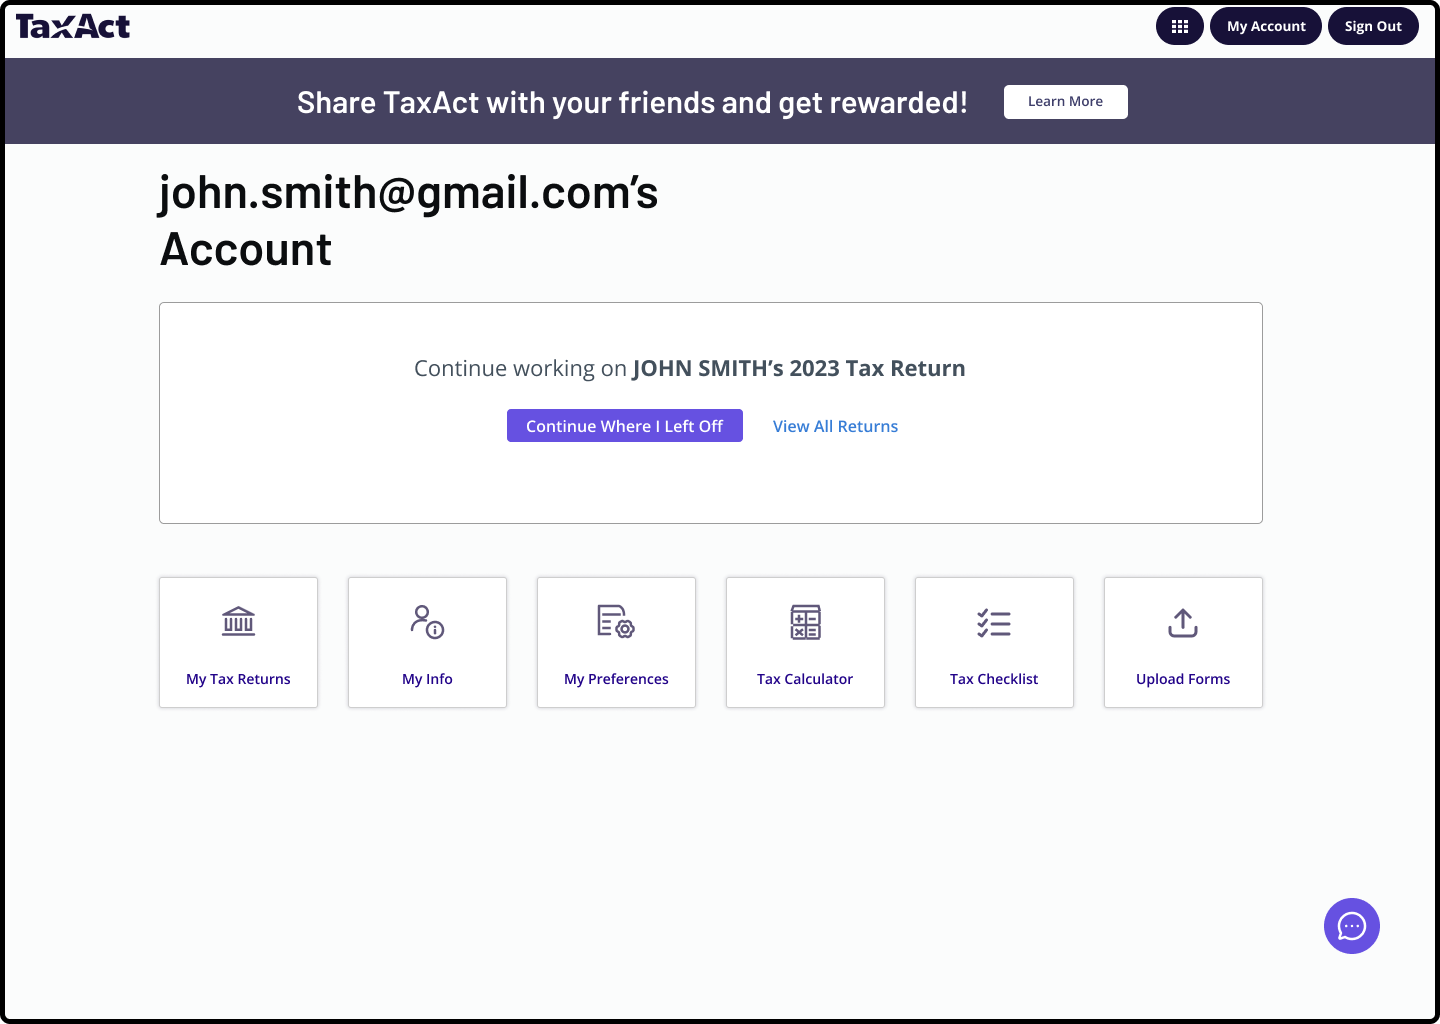Open the My Preferences gear document icon
Screen dimensions: 1440x1024
pos(616,642)
